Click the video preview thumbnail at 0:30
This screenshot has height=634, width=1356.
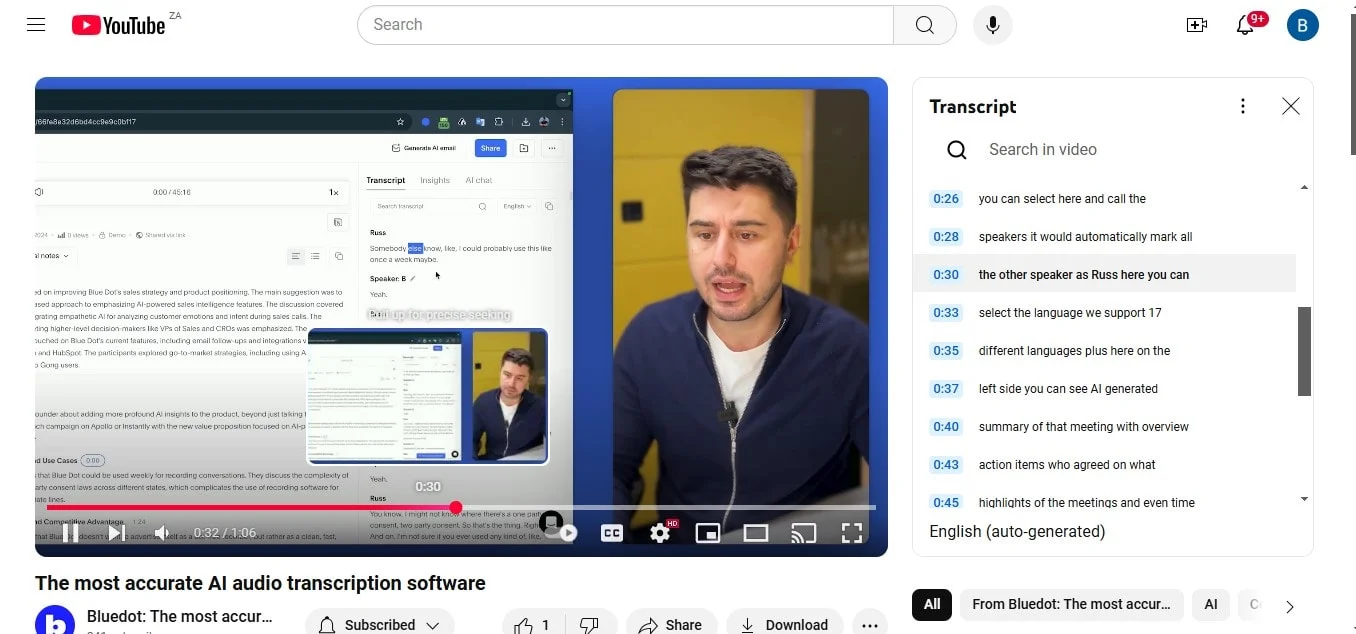pyautogui.click(x=427, y=396)
